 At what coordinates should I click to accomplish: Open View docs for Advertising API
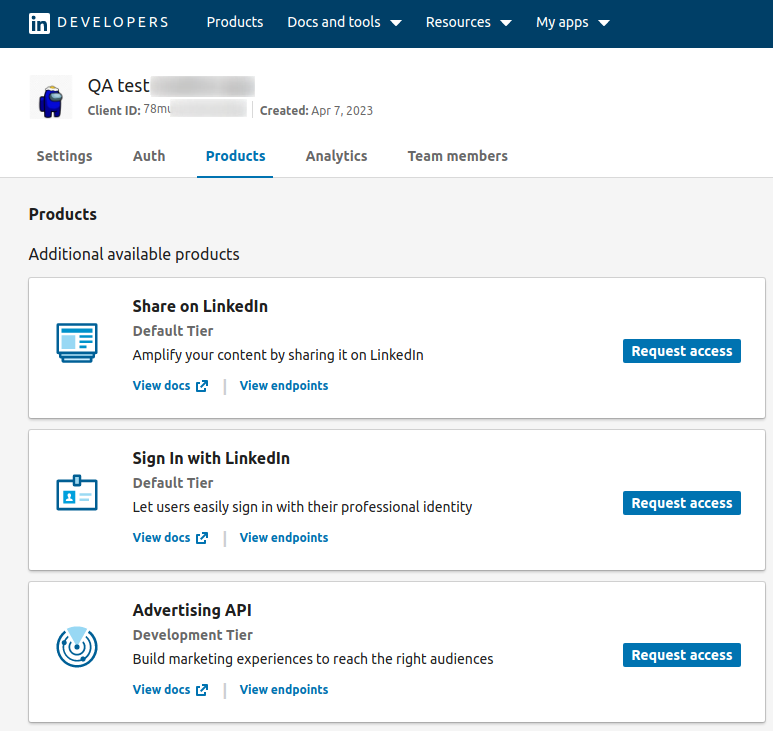pyautogui.click(x=161, y=689)
